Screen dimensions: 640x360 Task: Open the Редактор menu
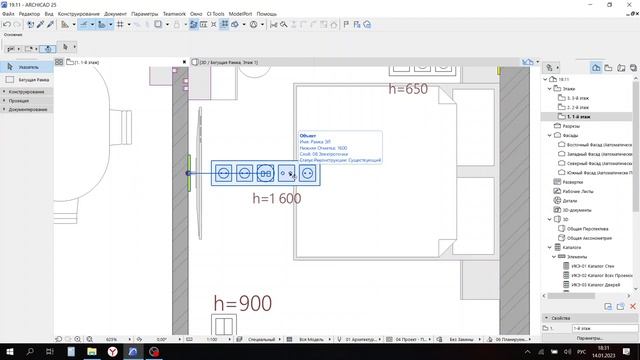(x=29, y=14)
